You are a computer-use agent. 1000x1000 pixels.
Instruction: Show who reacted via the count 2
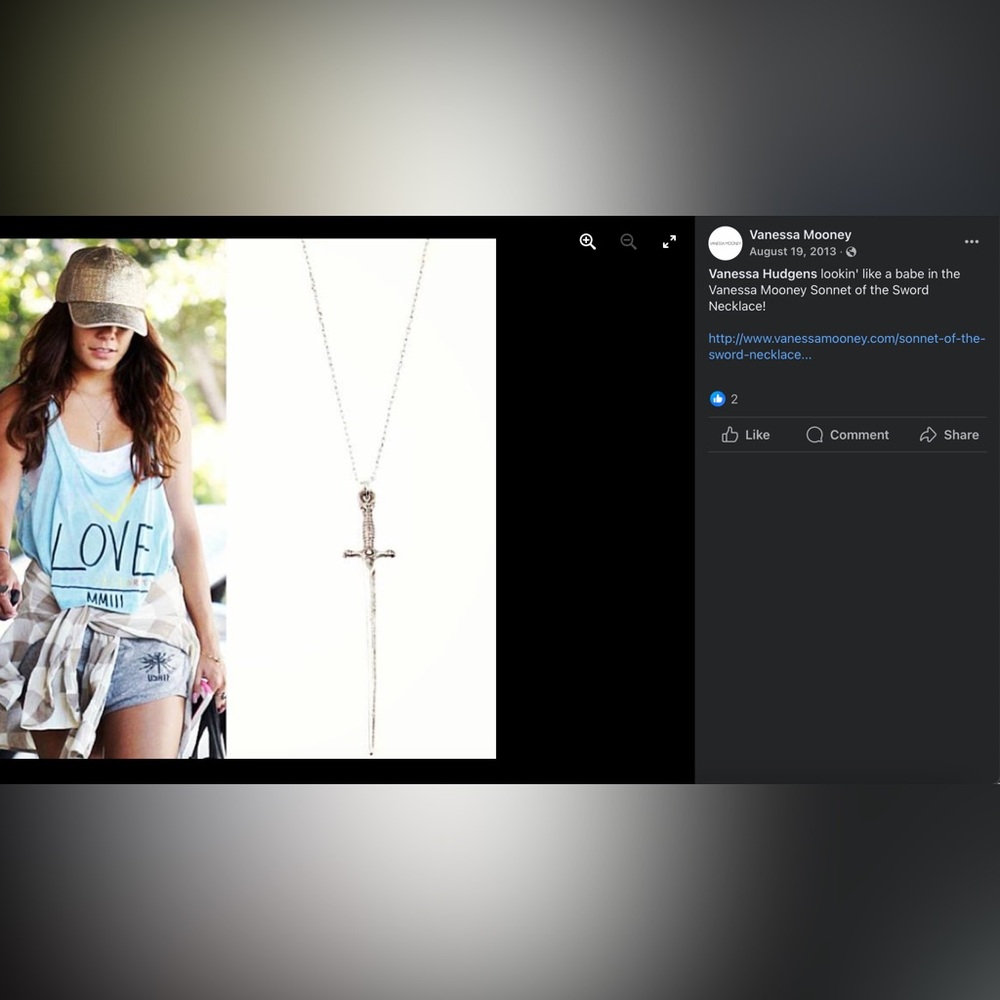734,399
